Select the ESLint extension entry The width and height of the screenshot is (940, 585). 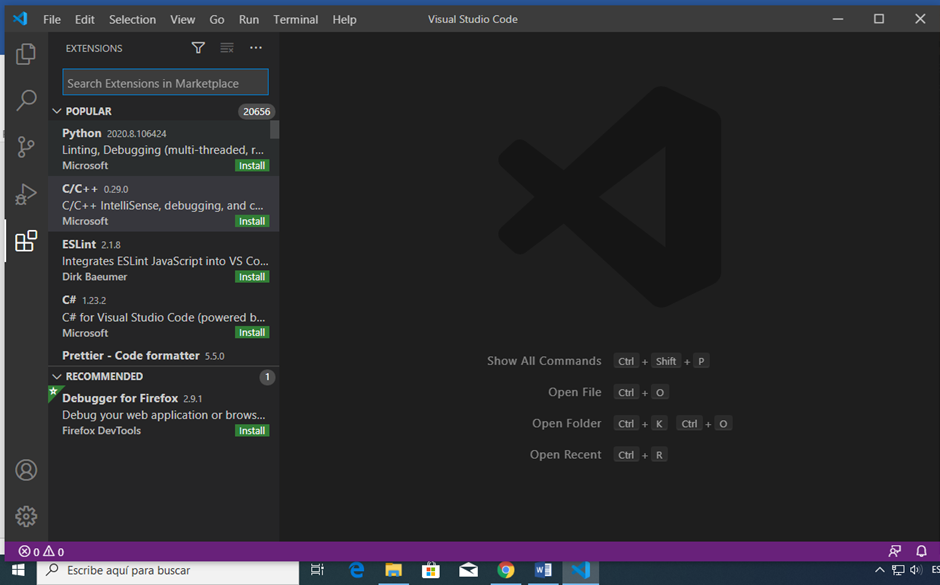[x=163, y=260]
